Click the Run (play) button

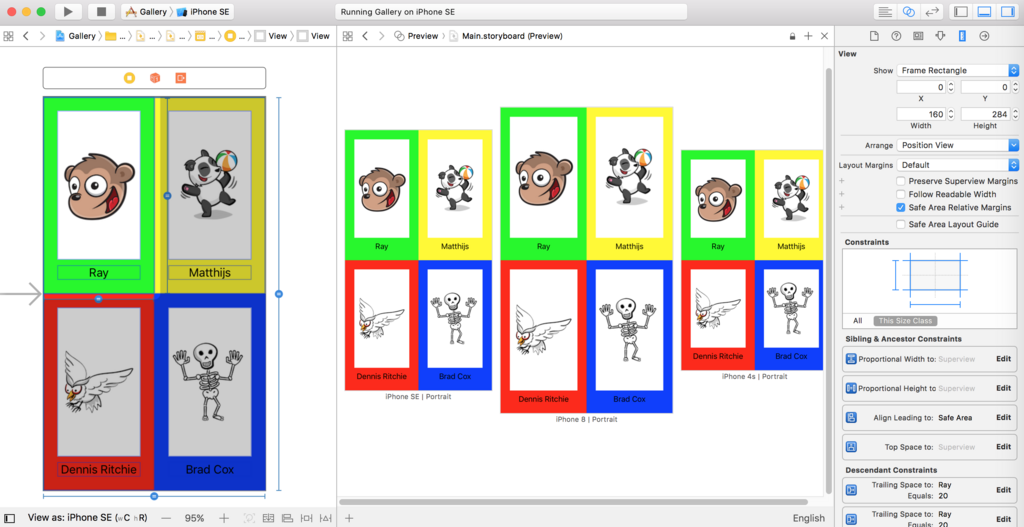pos(68,12)
